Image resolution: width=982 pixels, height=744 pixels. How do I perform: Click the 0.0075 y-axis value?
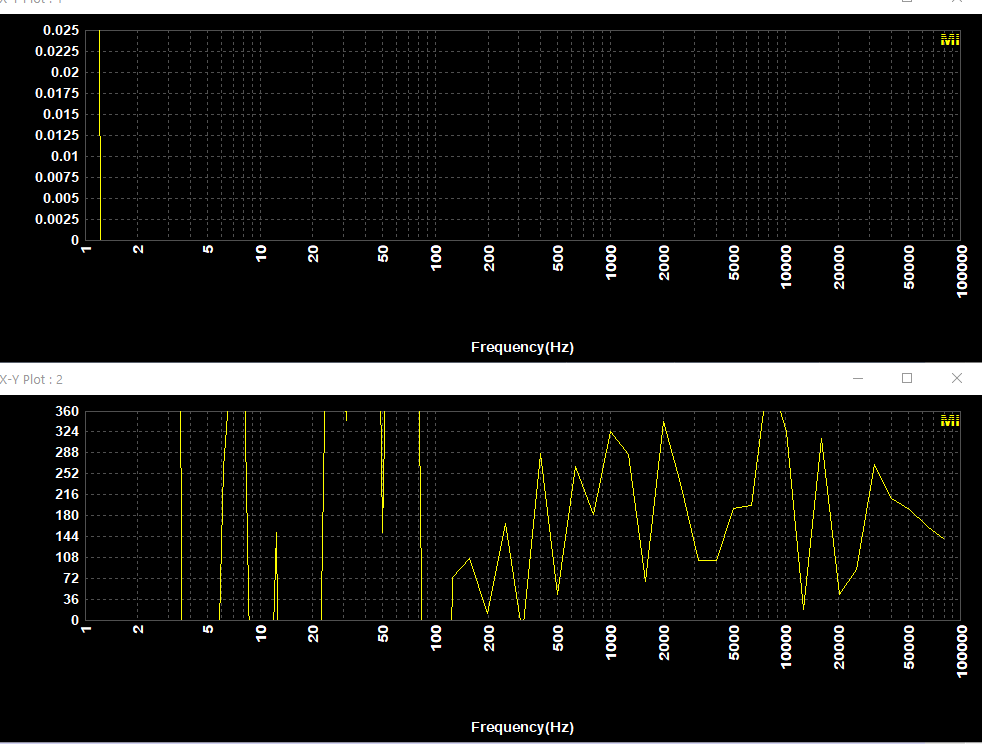tap(57, 177)
